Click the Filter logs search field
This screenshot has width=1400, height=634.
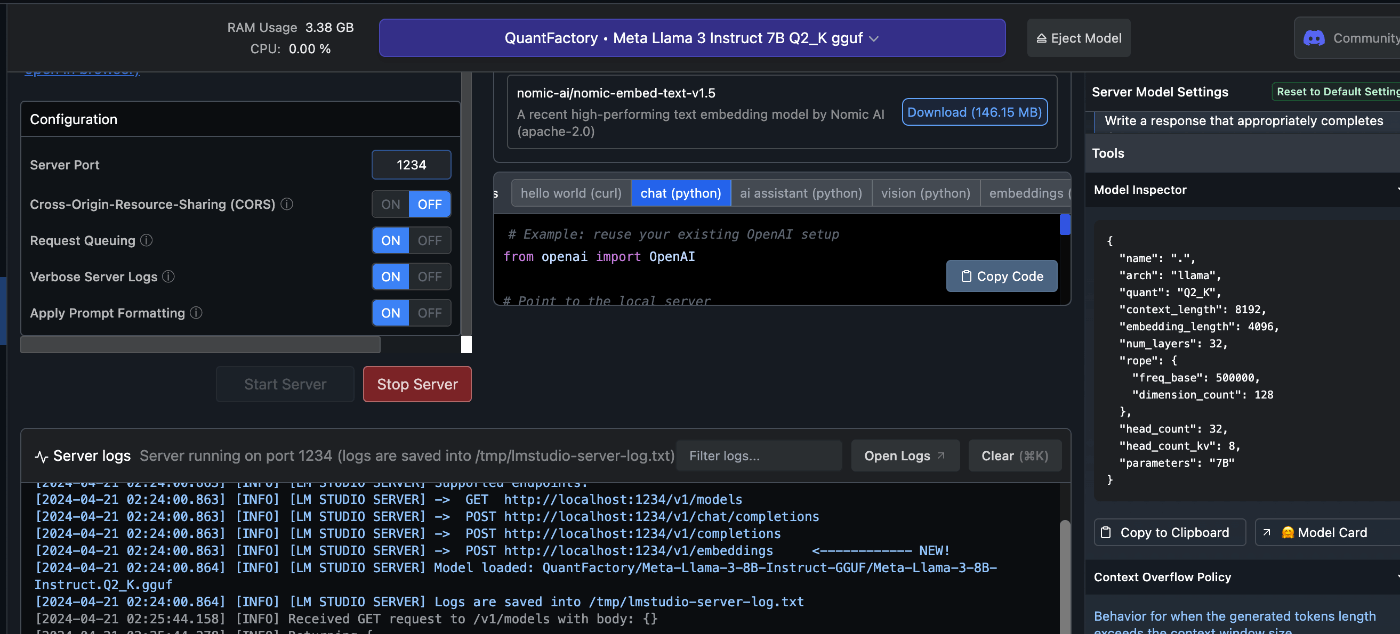(759, 456)
